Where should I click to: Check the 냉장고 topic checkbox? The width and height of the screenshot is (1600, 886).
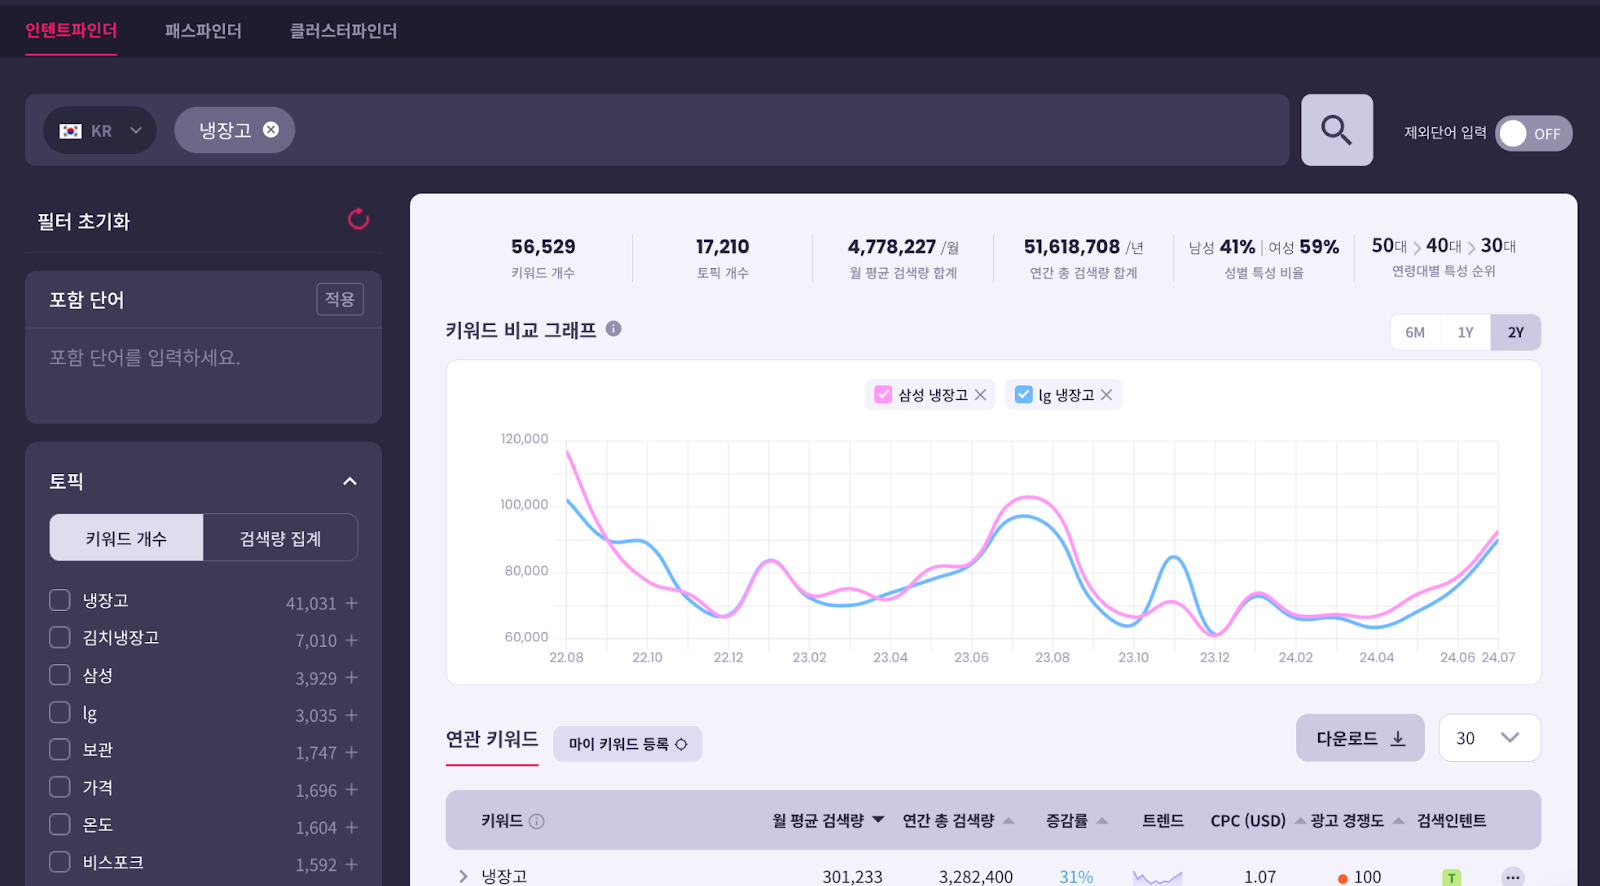(60, 600)
